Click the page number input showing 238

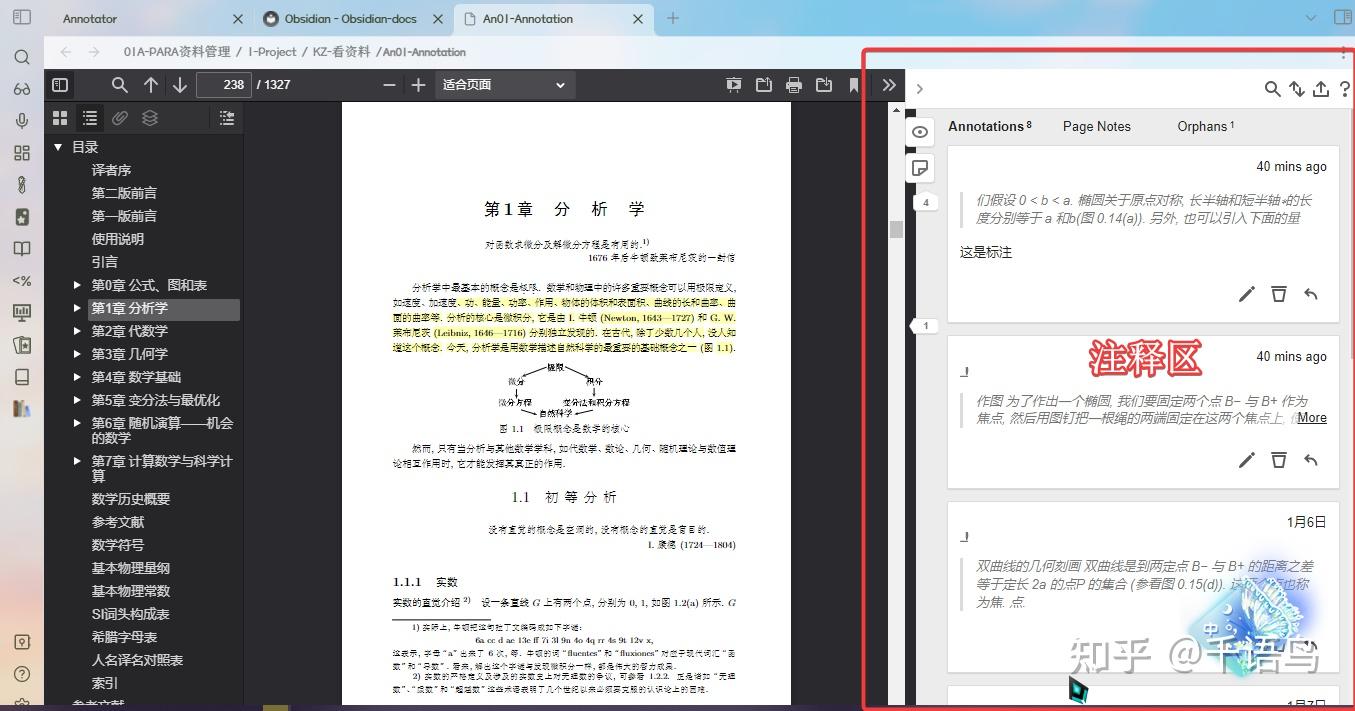point(224,85)
